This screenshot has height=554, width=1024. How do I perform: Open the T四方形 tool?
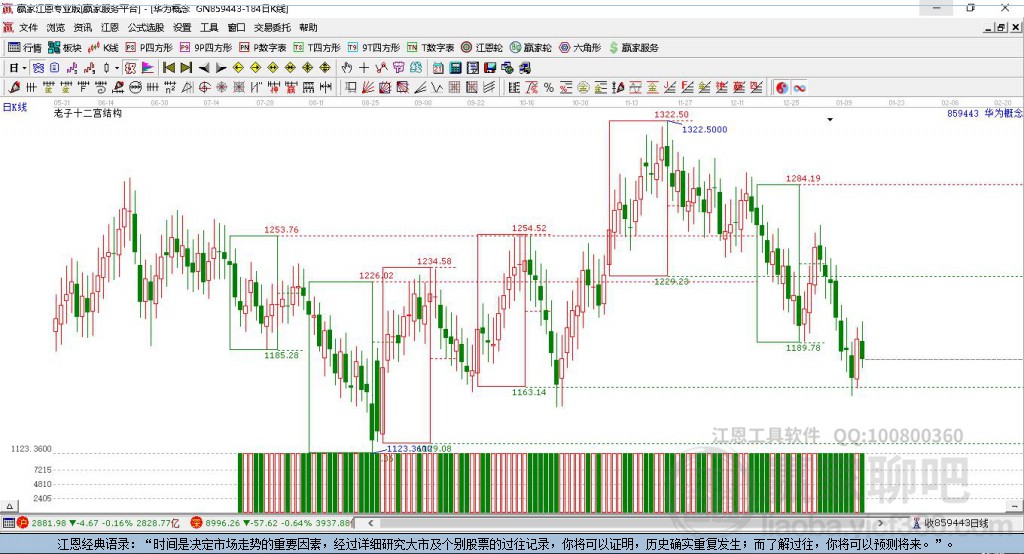tap(317, 48)
